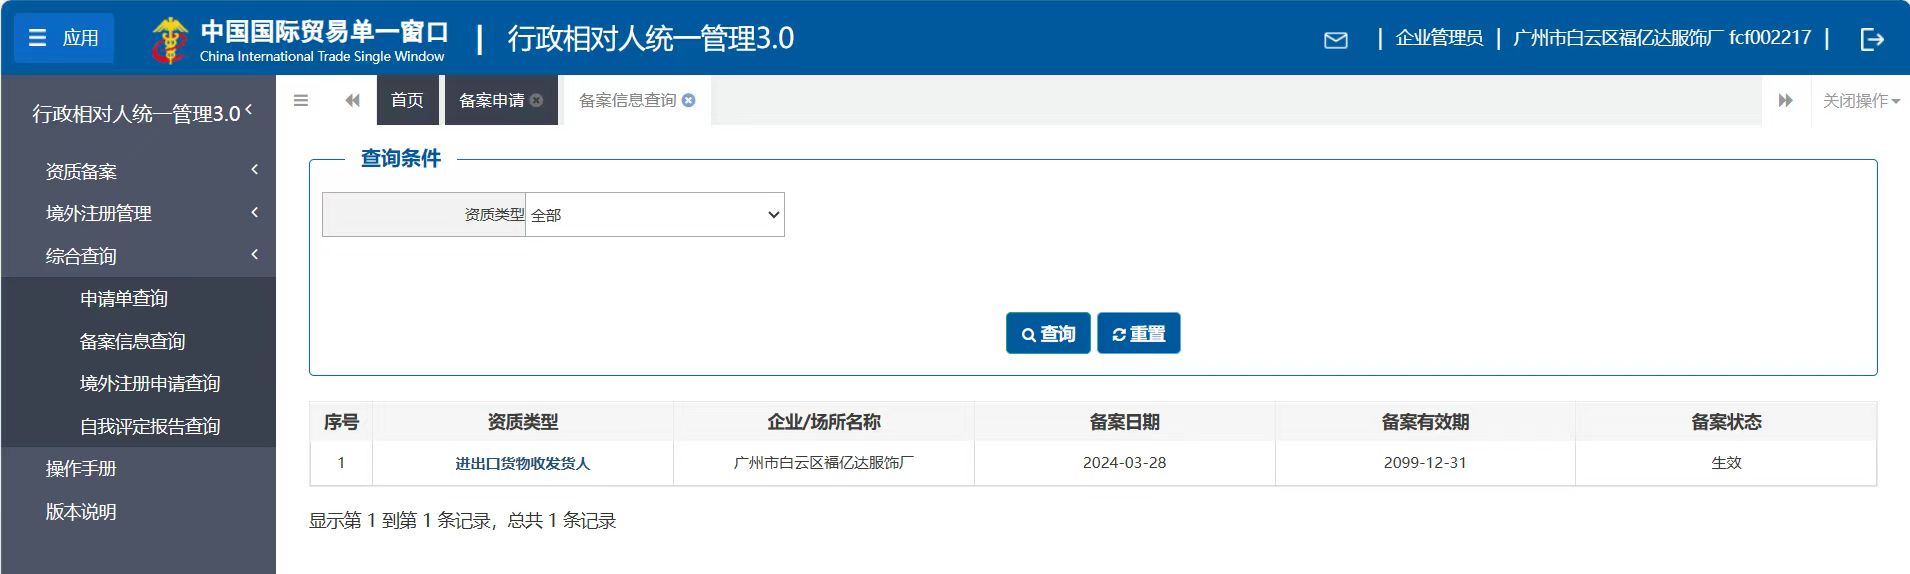Expand the 境外注册管理 sidebar menu
Screen dimensions: 1910x574
click(138, 213)
